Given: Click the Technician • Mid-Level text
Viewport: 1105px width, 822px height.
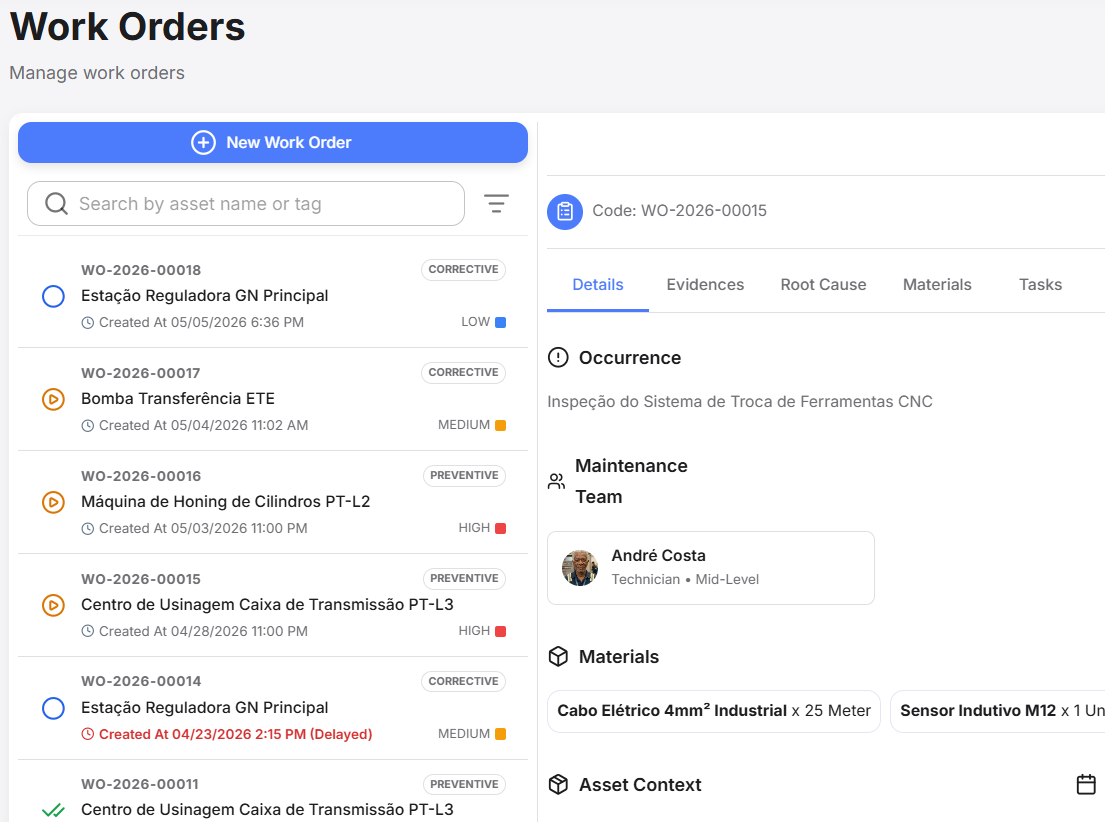Looking at the screenshot, I should click(x=685, y=579).
